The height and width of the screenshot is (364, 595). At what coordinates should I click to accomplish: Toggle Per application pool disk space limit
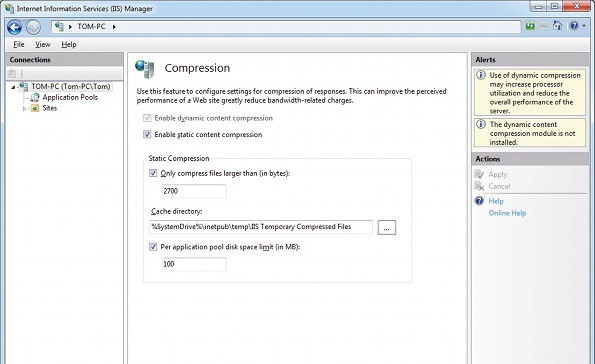tap(153, 247)
